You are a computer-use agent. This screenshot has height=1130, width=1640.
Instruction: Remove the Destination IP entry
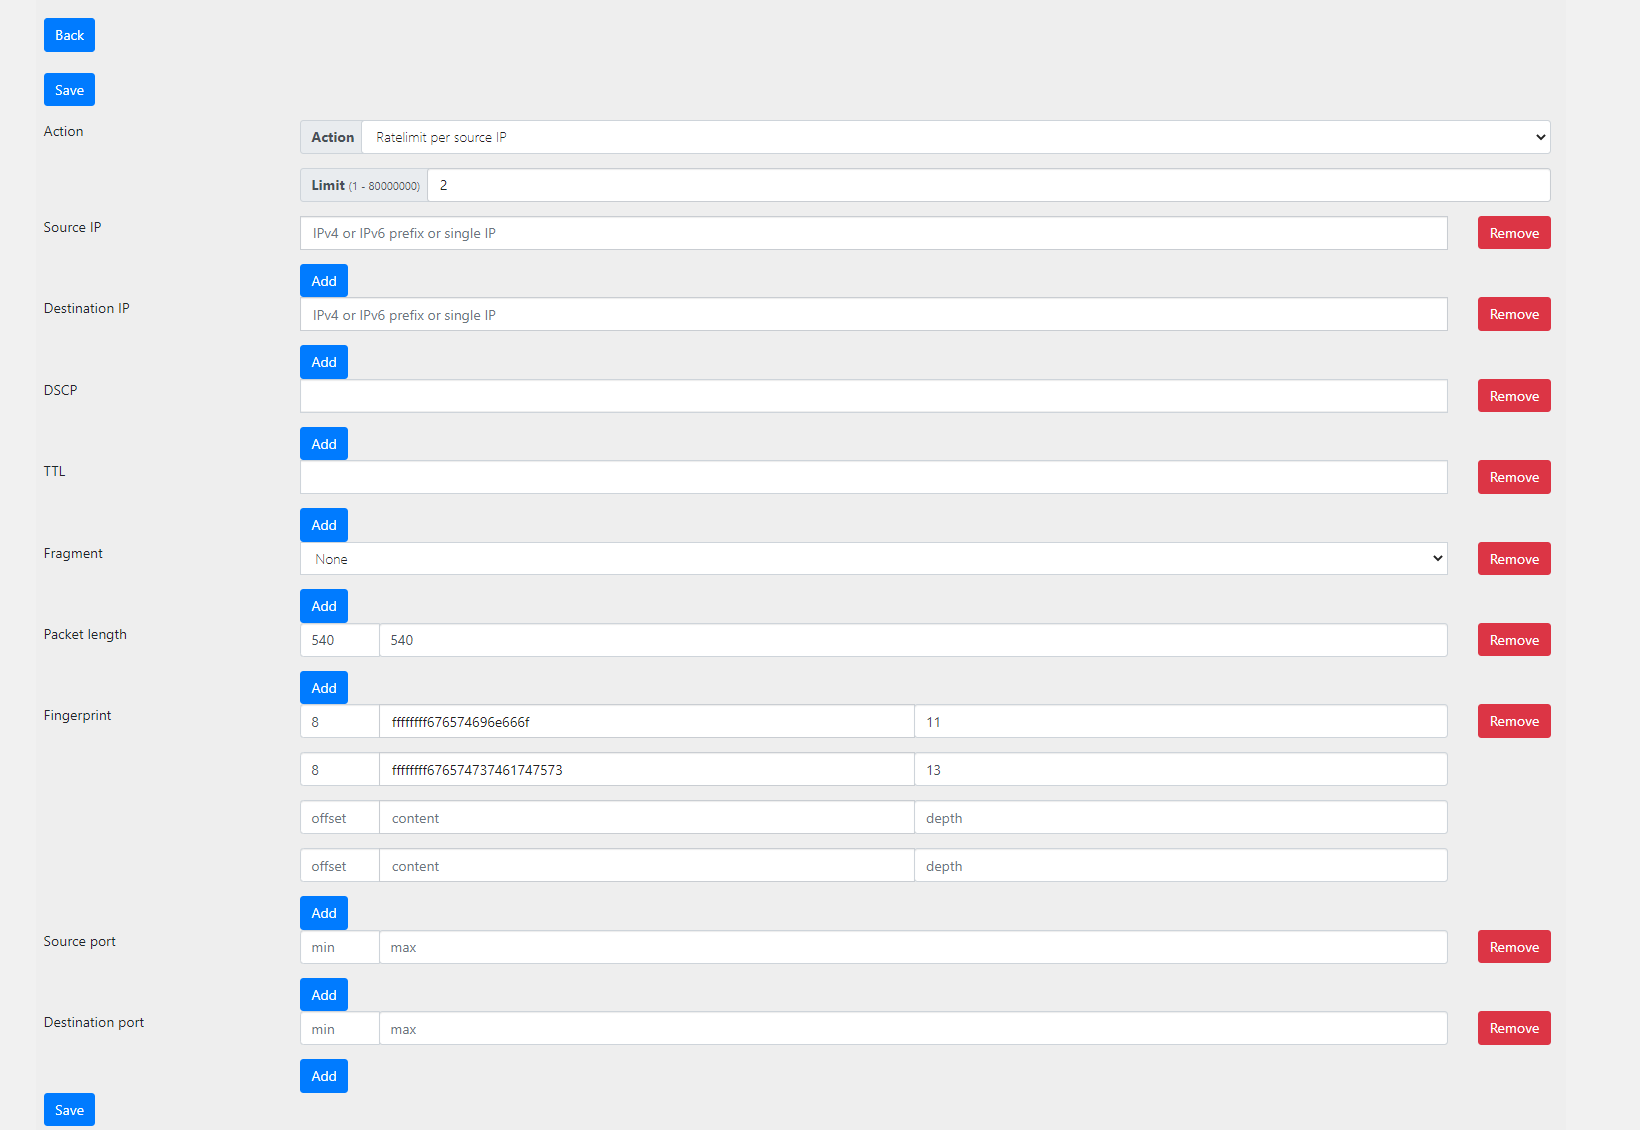pyautogui.click(x=1513, y=315)
